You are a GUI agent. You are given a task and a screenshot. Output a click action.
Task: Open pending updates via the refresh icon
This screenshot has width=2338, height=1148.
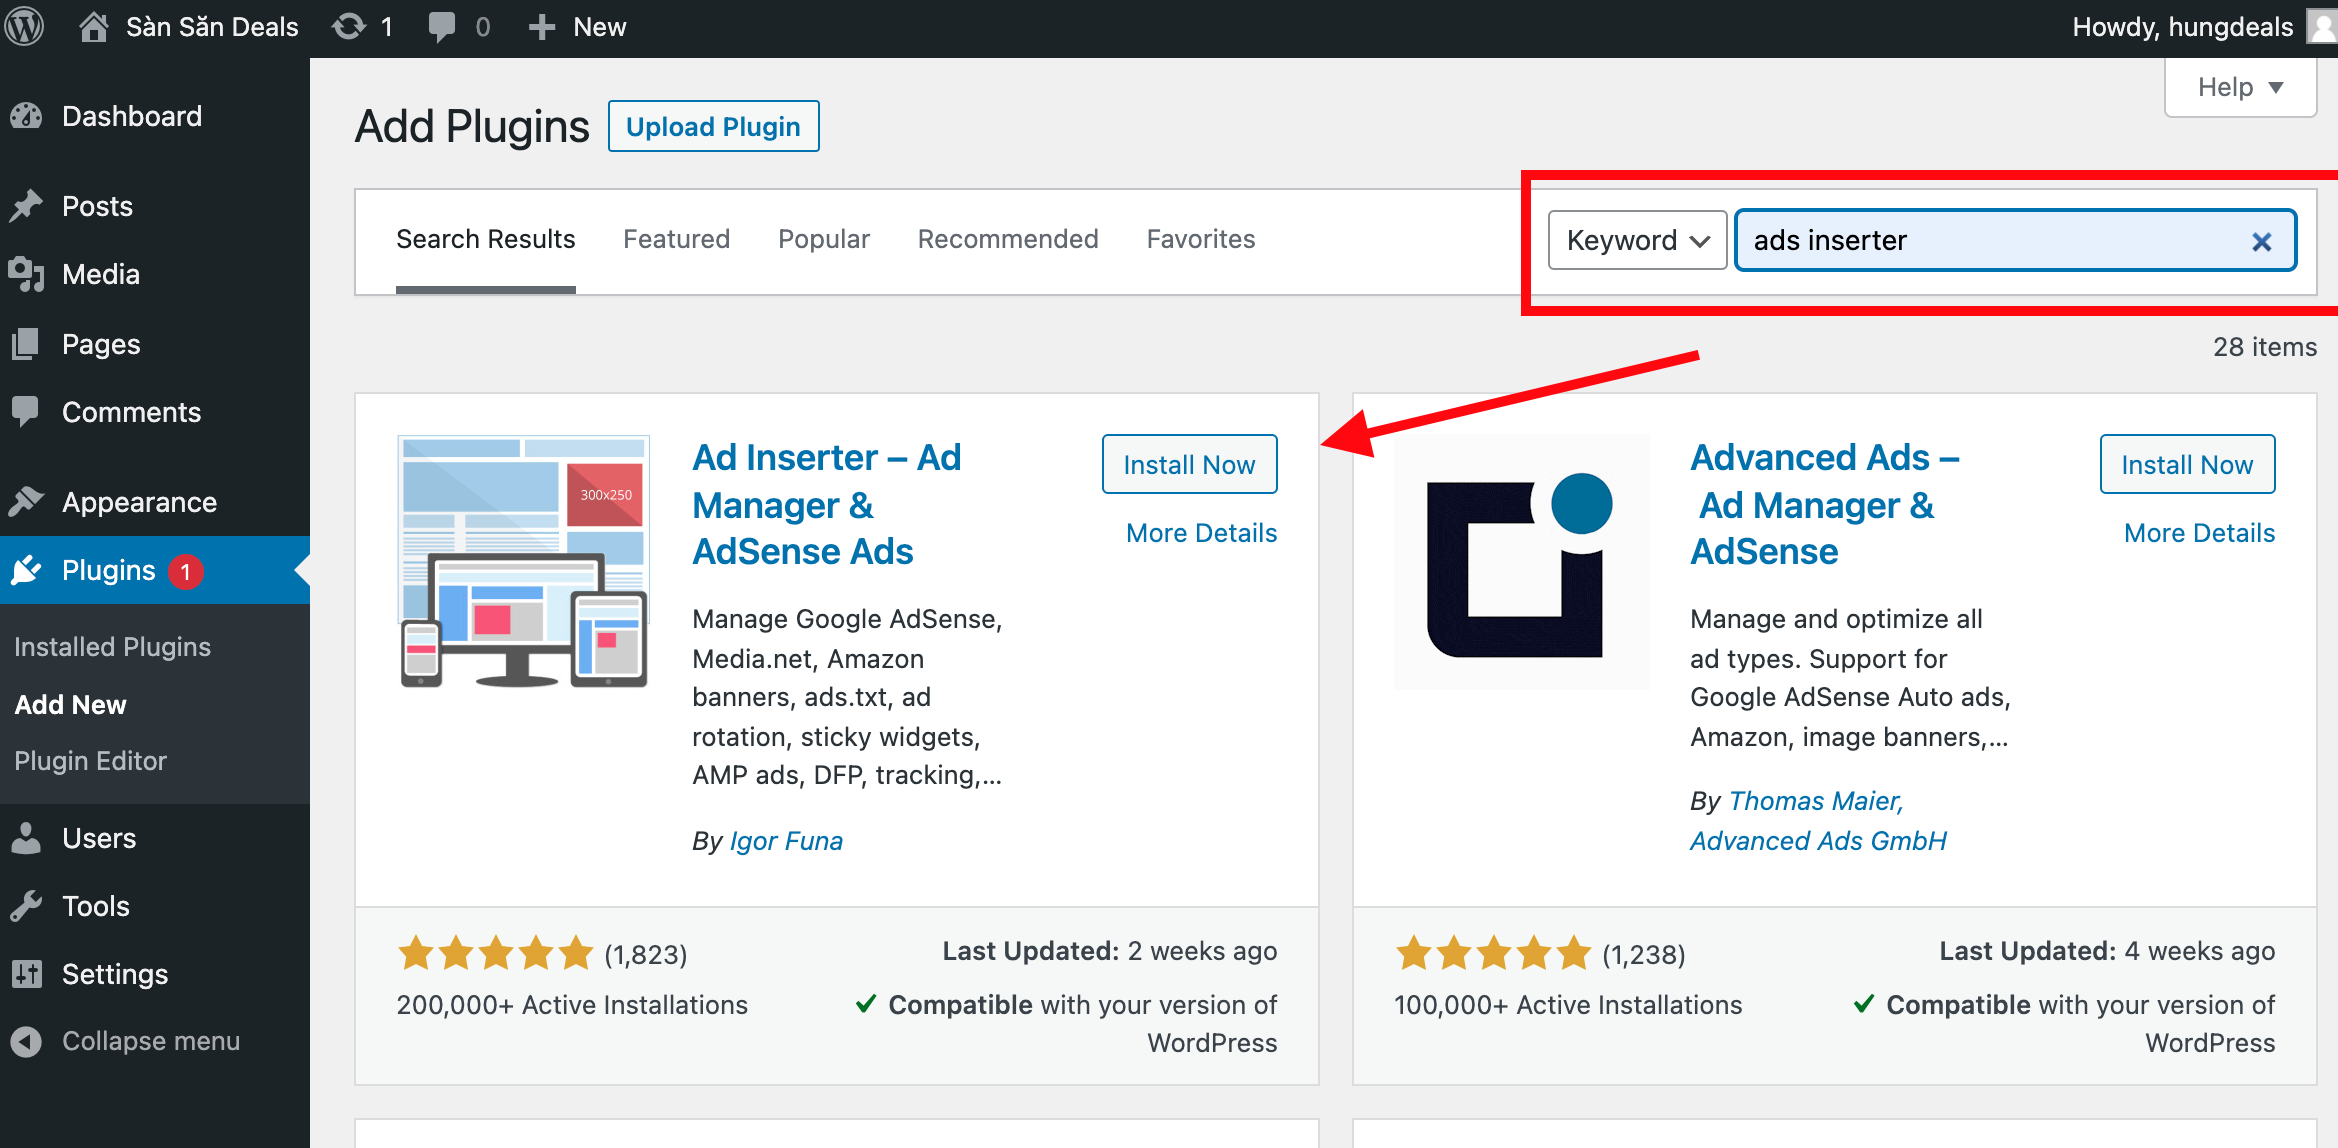(349, 27)
